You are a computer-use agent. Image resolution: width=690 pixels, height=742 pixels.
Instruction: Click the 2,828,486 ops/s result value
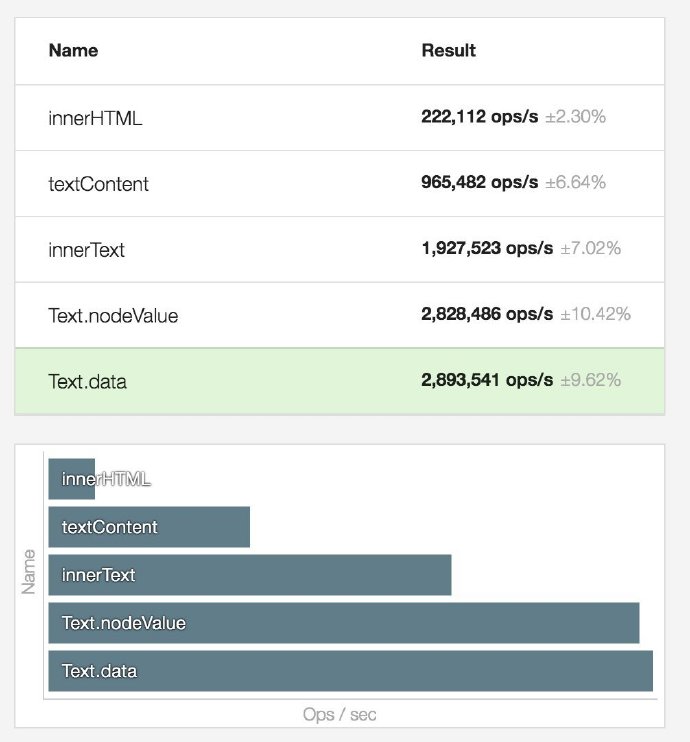(487, 314)
